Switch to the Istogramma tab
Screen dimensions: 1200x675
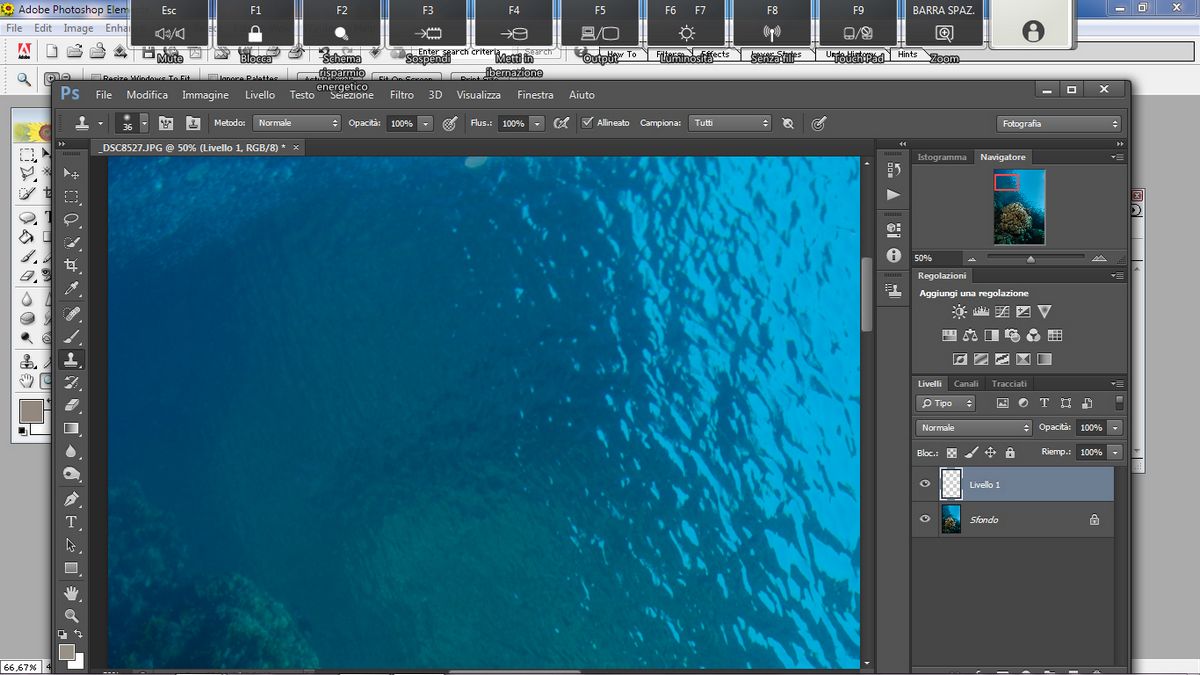(x=942, y=157)
